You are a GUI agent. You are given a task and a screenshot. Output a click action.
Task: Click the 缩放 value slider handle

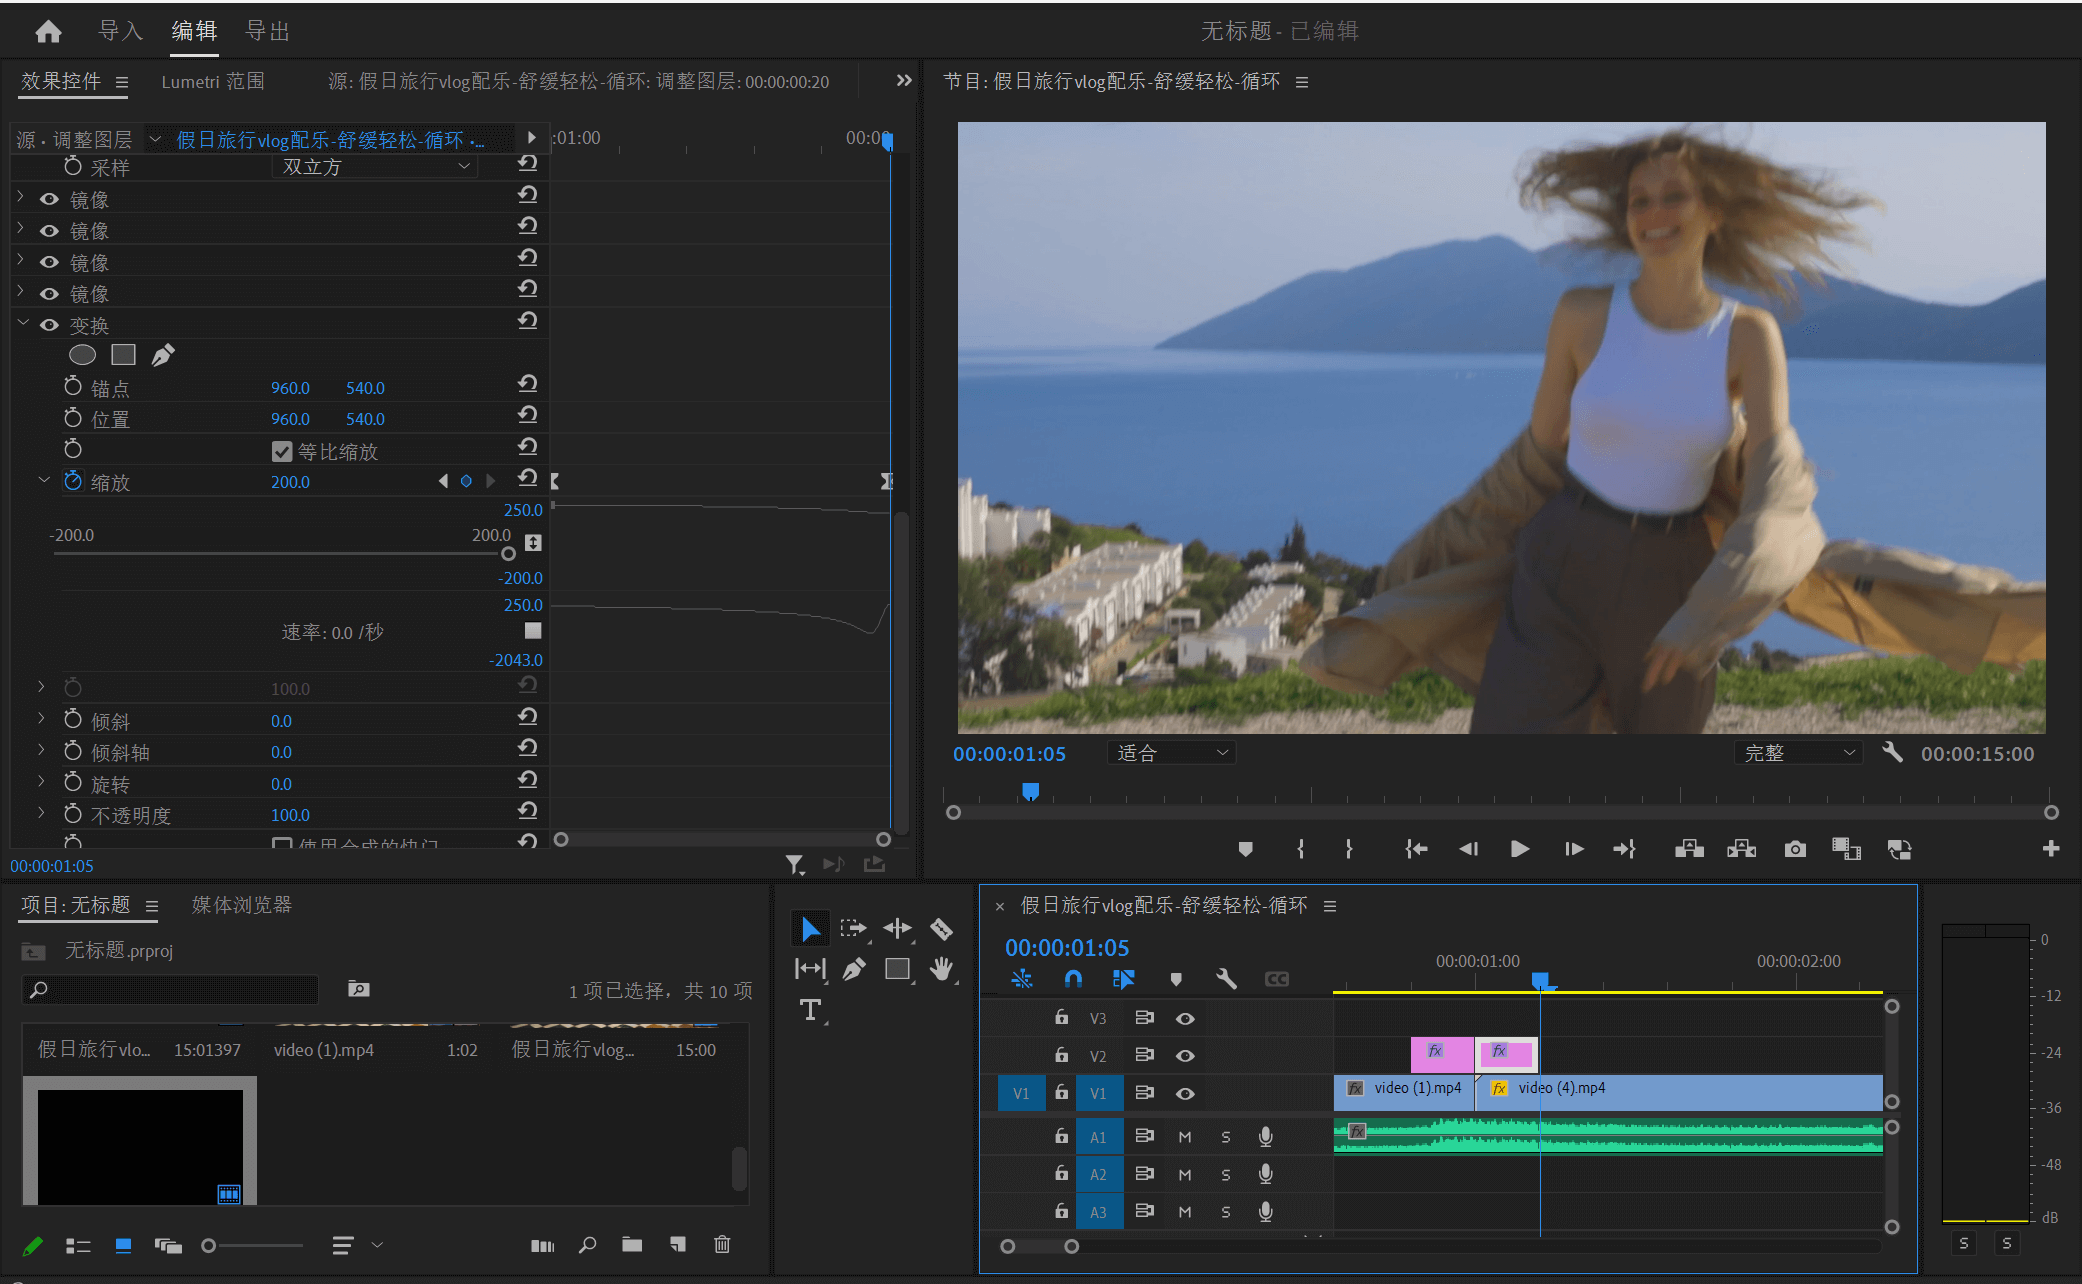coord(508,553)
